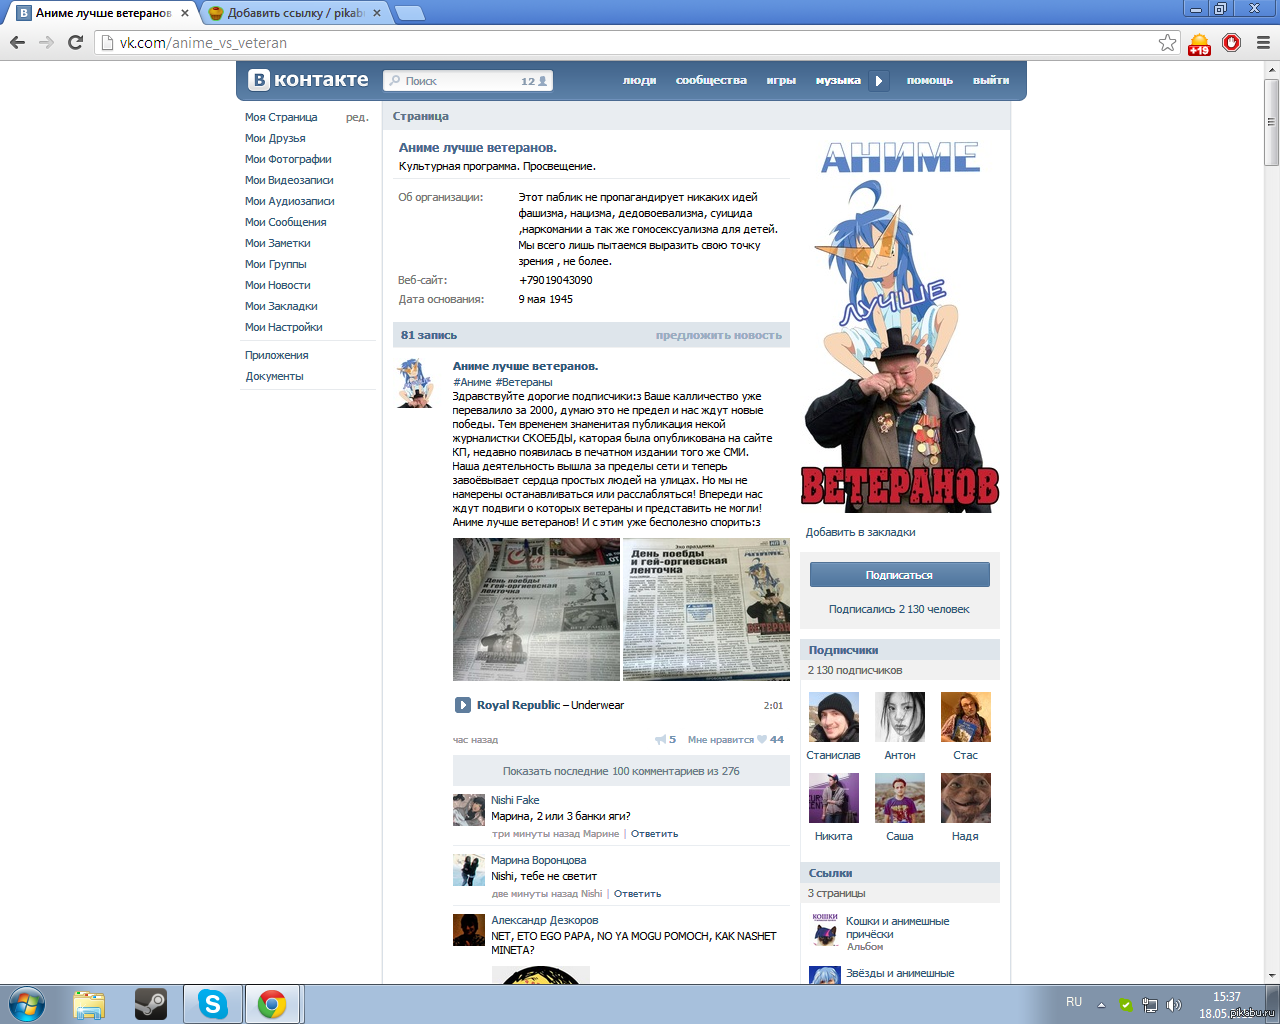Open музыка in top menu
The image size is (1280, 1024).
click(838, 80)
